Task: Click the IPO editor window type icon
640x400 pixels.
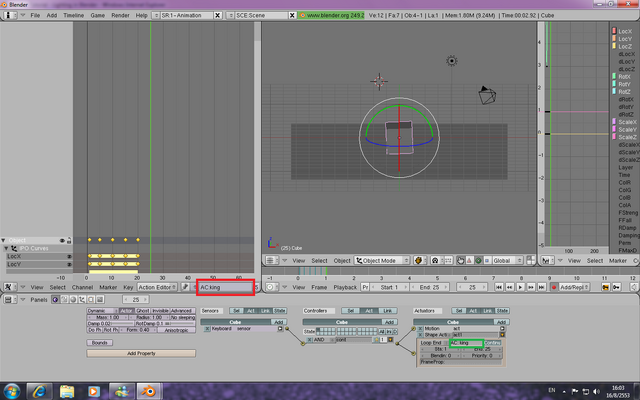Action: click(x=547, y=260)
